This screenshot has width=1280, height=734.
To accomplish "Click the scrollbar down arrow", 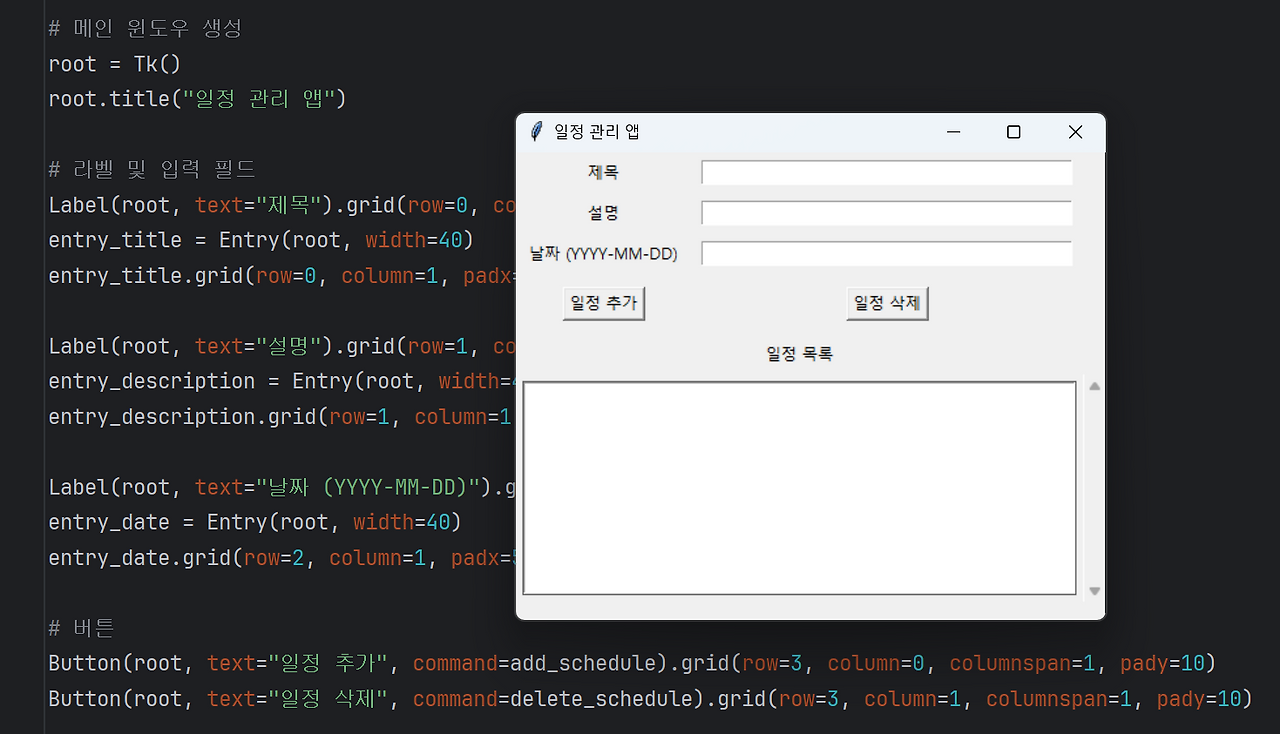I will [1092, 590].
